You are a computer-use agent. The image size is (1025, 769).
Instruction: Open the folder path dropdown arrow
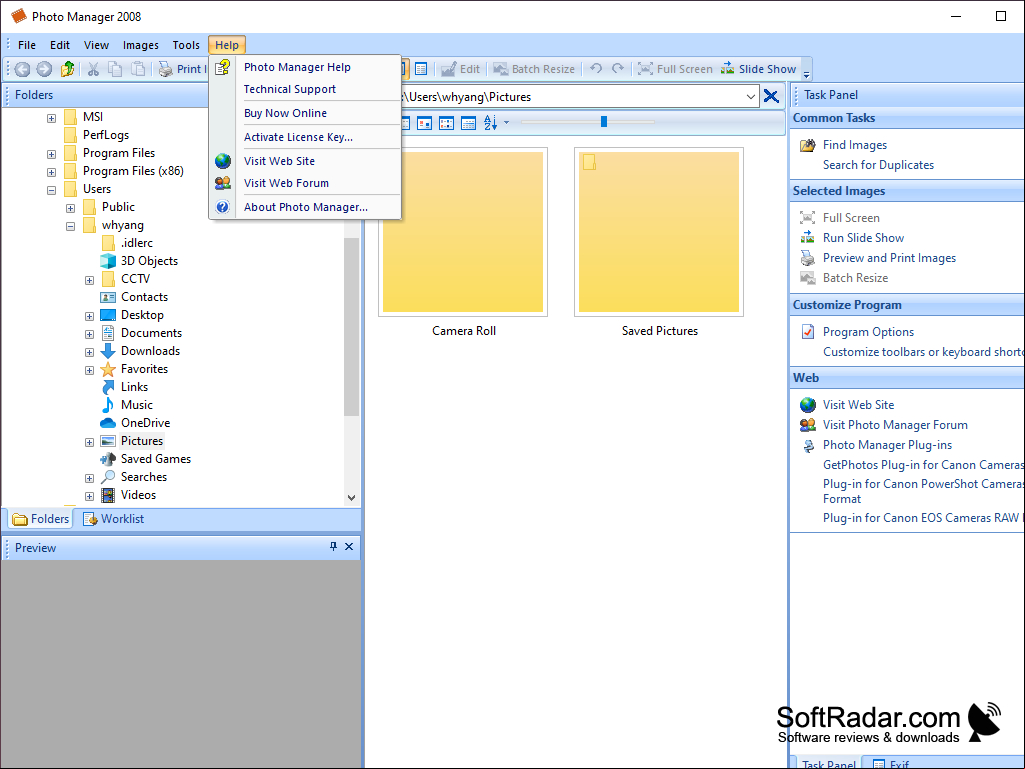[x=750, y=97]
